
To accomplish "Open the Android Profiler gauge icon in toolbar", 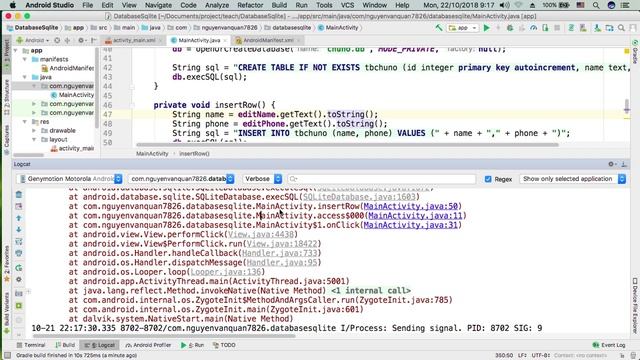I will click(x=533, y=28).
